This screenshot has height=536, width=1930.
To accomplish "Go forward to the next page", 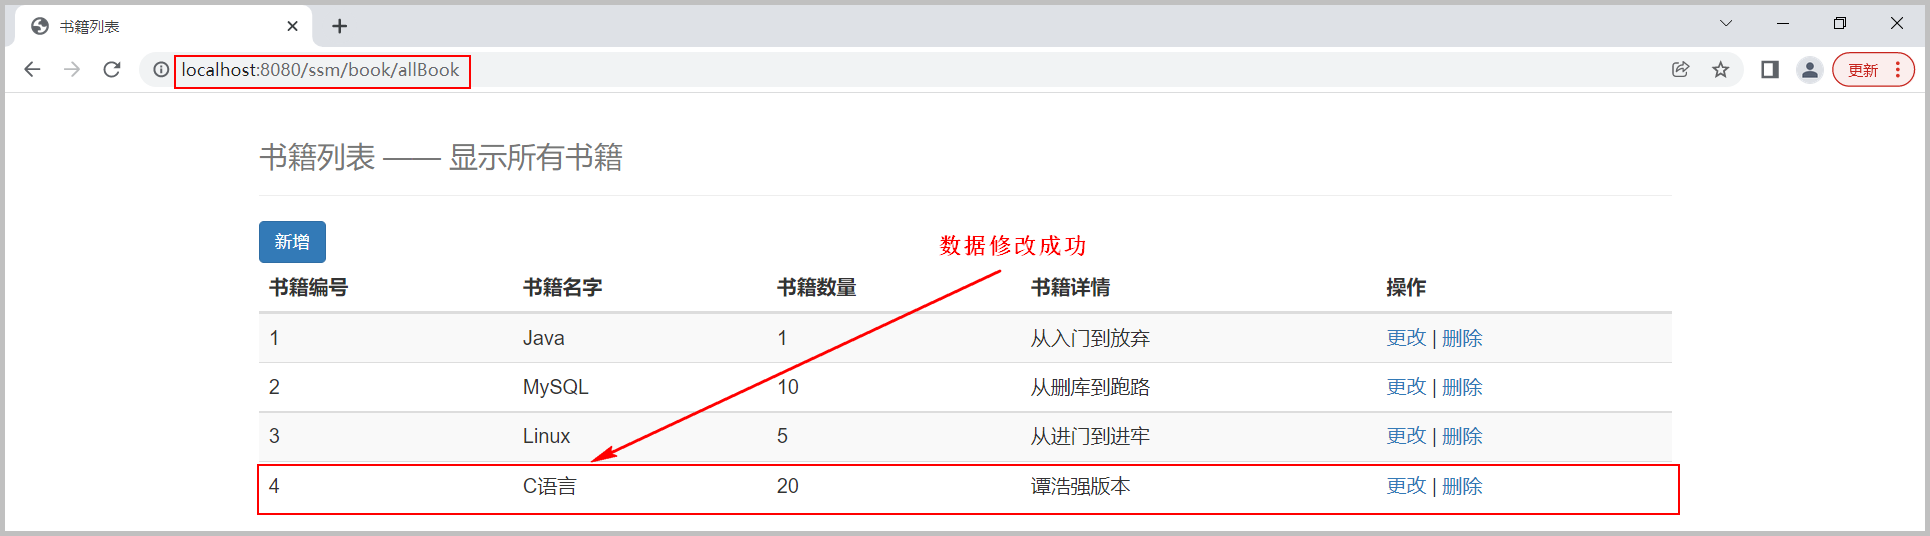I will point(72,69).
